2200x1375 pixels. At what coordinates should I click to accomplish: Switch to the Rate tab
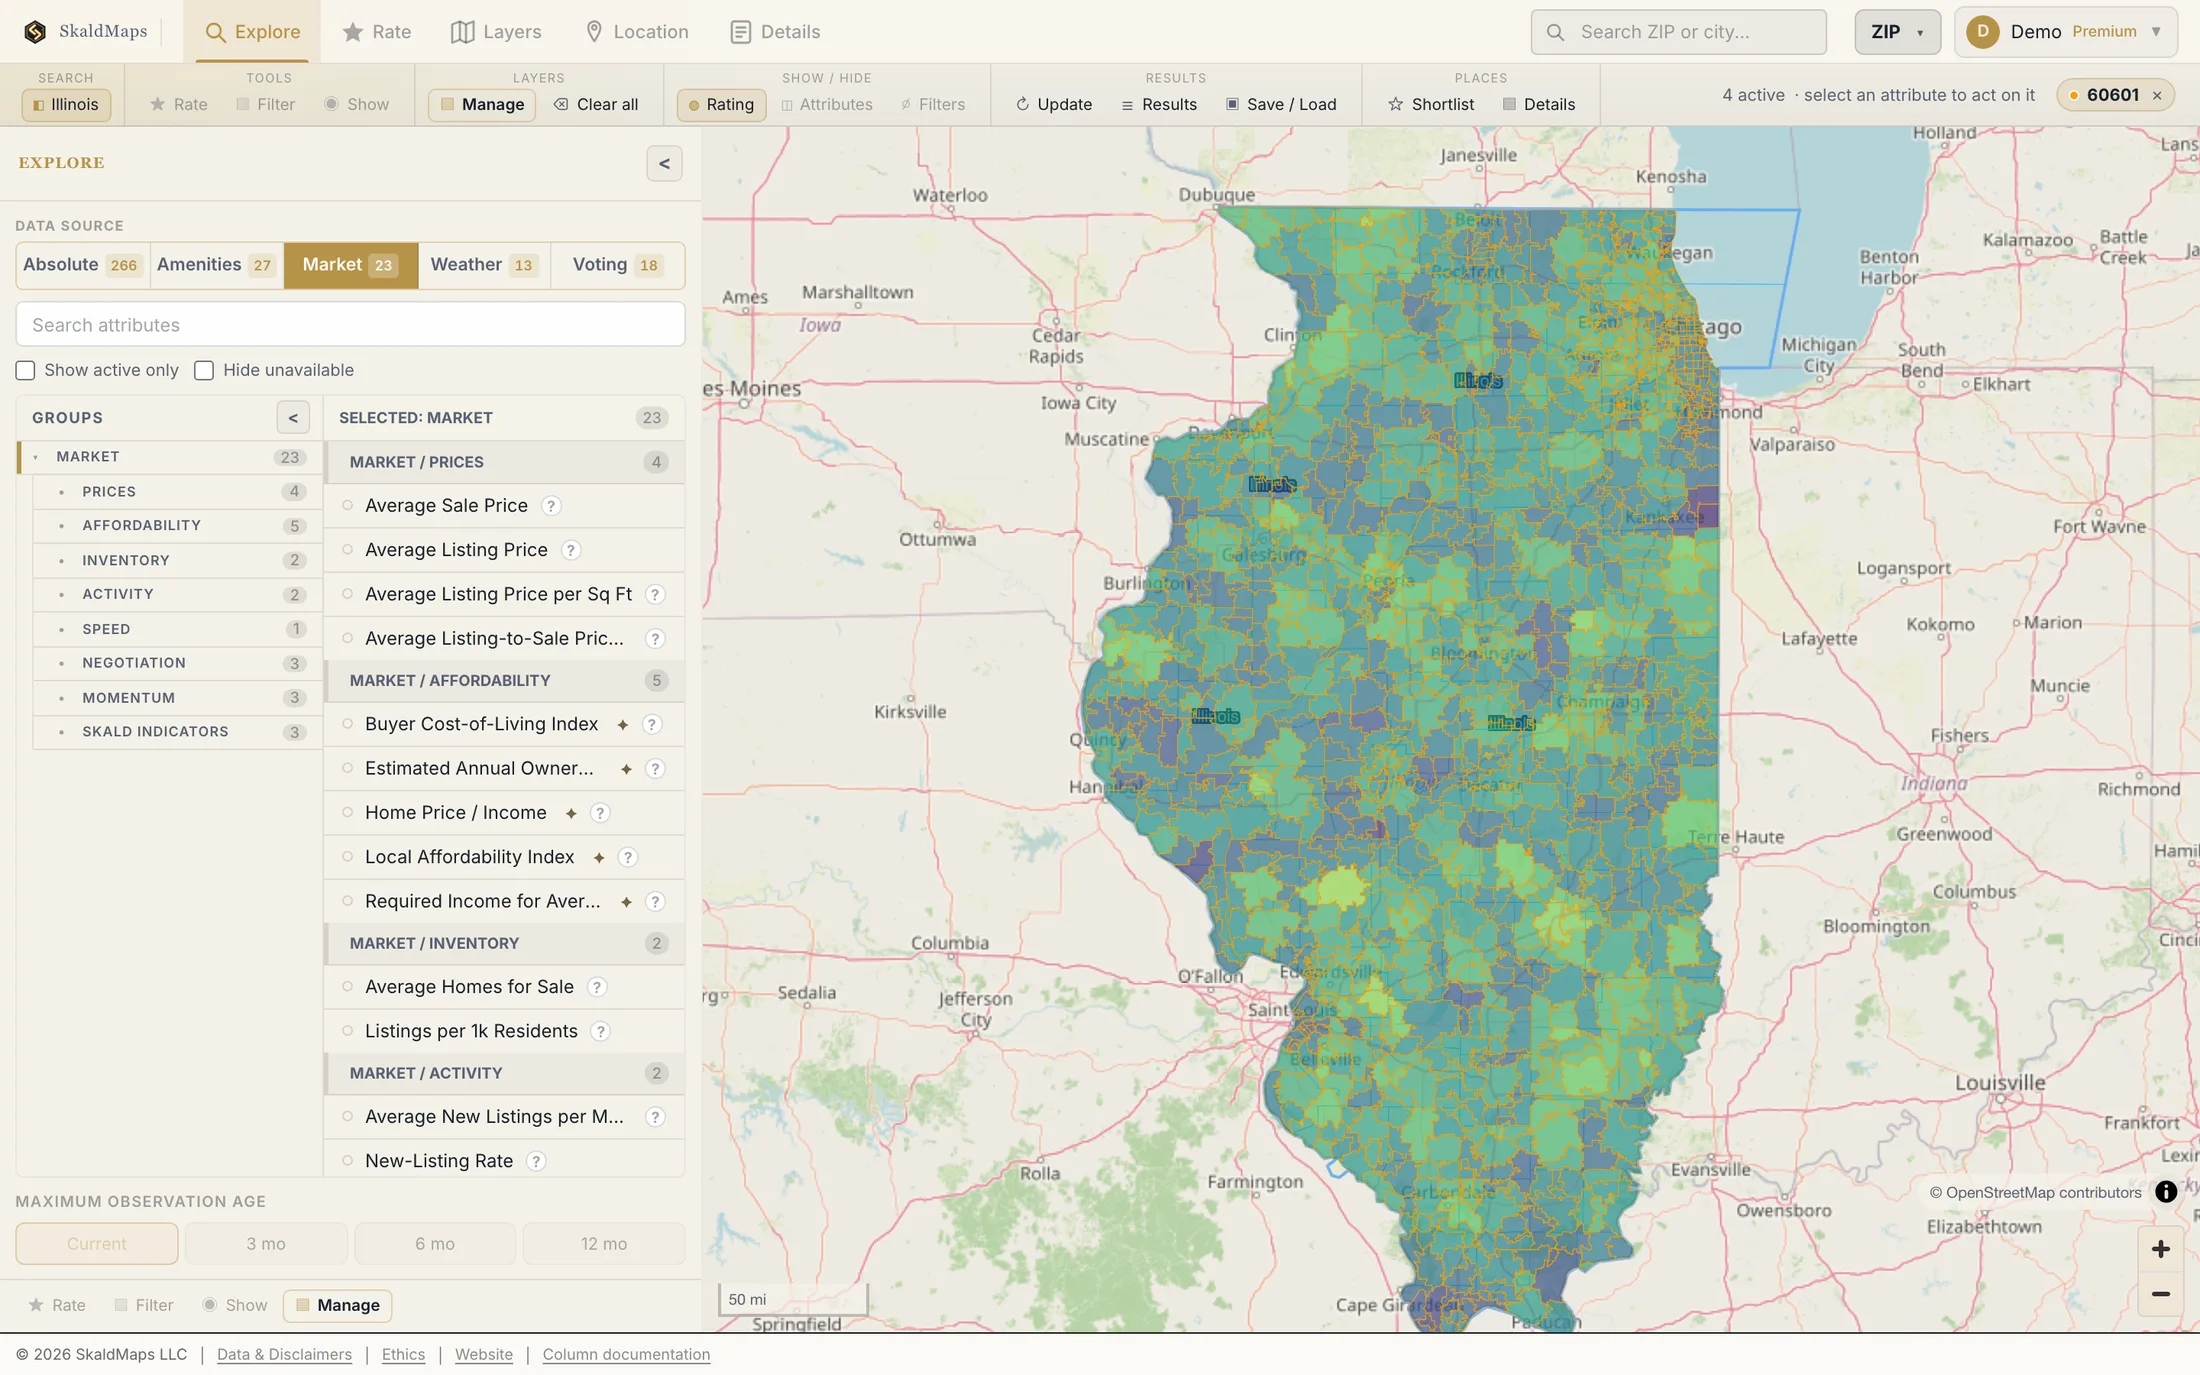point(376,32)
